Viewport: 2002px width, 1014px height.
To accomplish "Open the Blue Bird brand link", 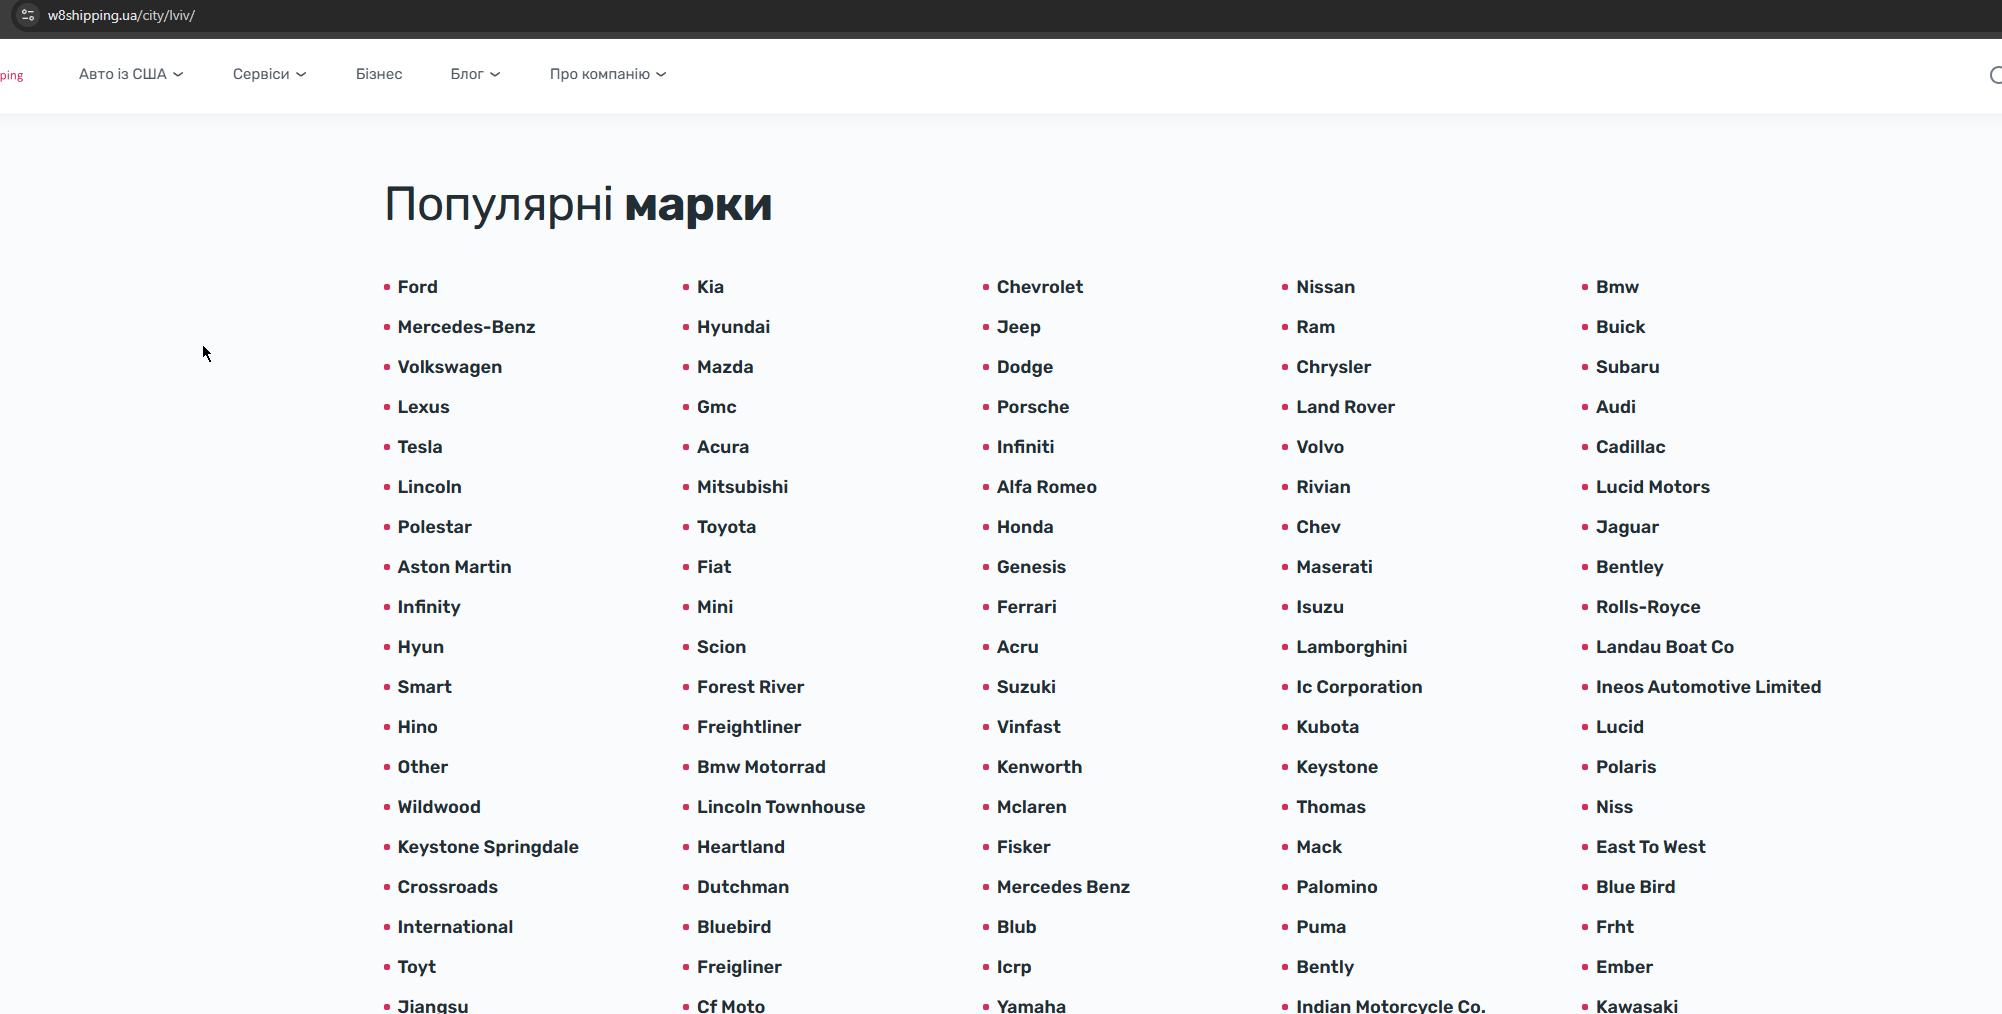I will pyautogui.click(x=1636, y=887).
